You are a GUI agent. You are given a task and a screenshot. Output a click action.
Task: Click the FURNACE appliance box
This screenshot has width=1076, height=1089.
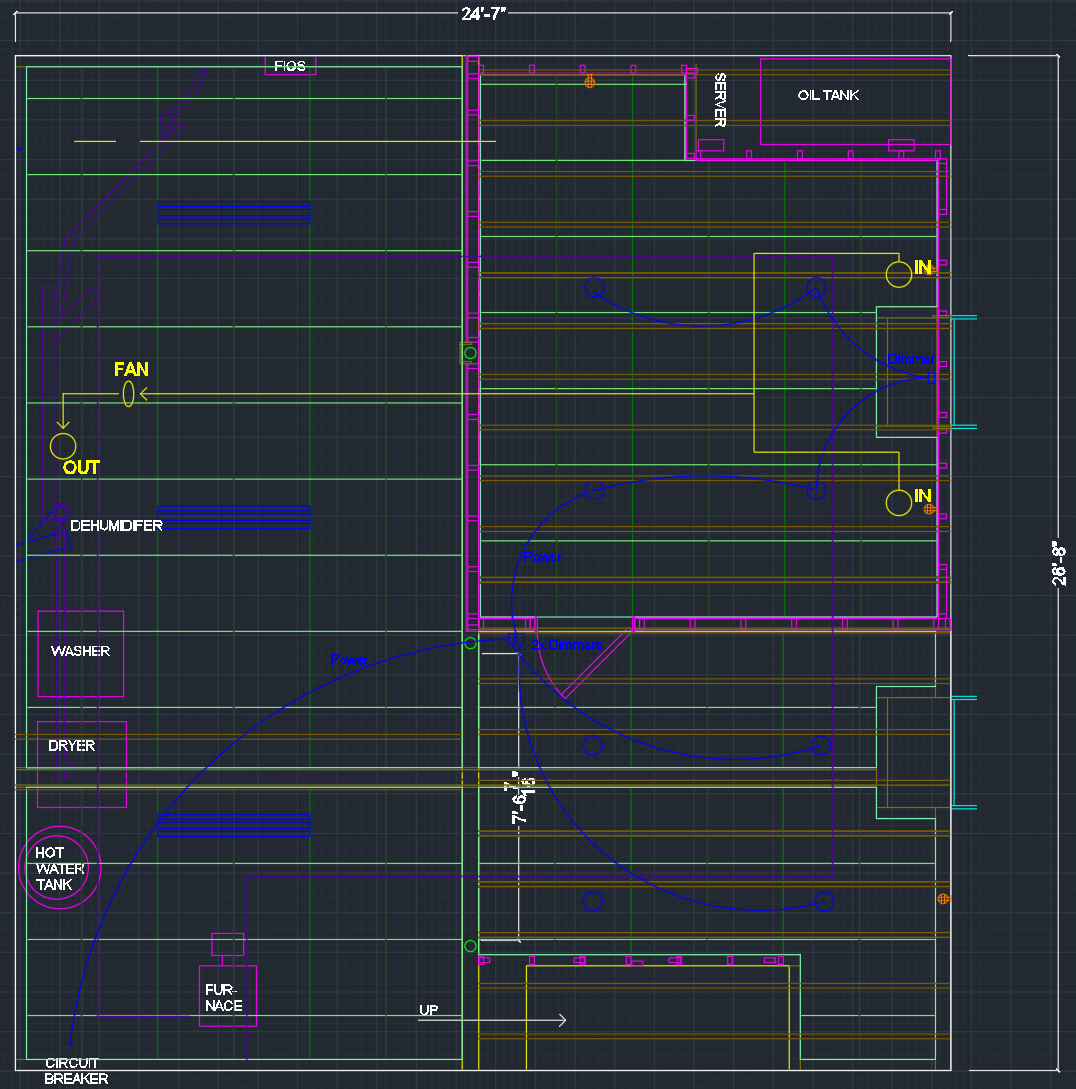(x=228, y=996)
